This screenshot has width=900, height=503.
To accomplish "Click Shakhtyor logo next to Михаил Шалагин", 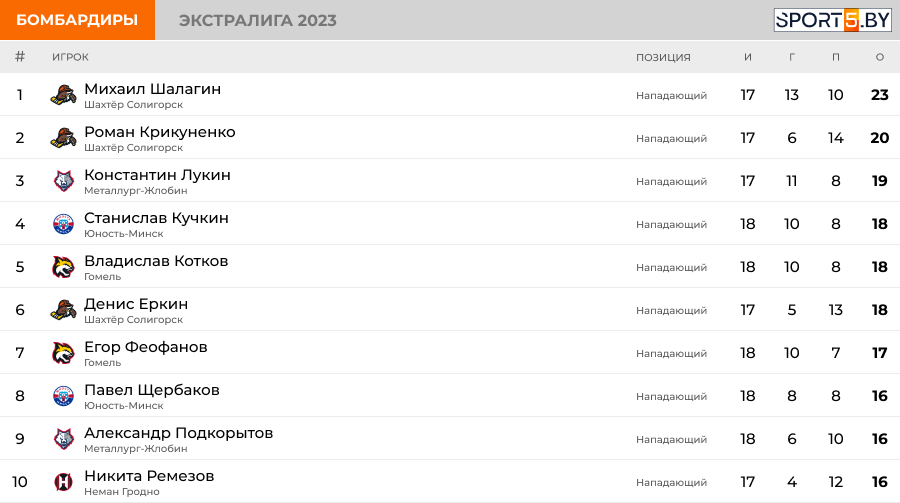I will 64,96.
